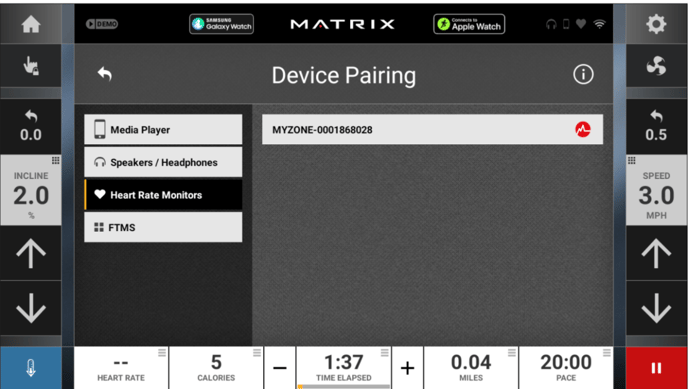688x389 pixels.
Task: Tap Samsung Galaxy Watch badge
Action: coord(222,24)
